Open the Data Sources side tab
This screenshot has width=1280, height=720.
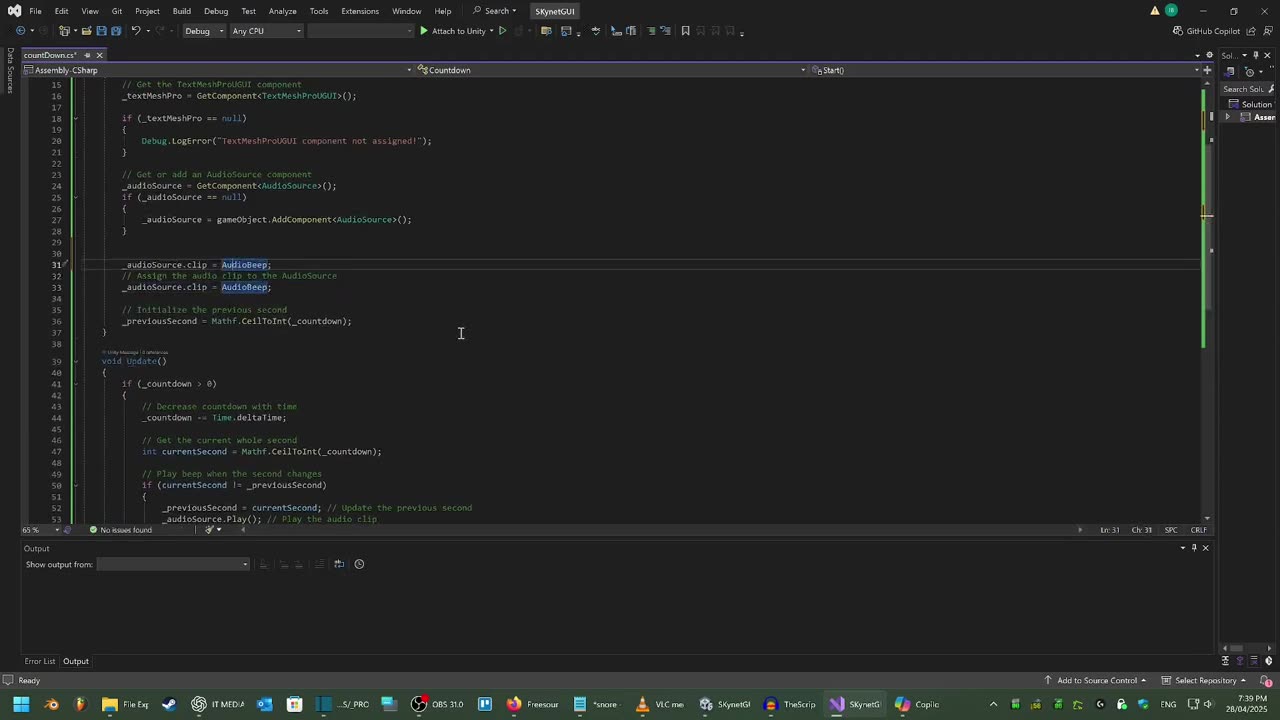click(x=10, y=71)
